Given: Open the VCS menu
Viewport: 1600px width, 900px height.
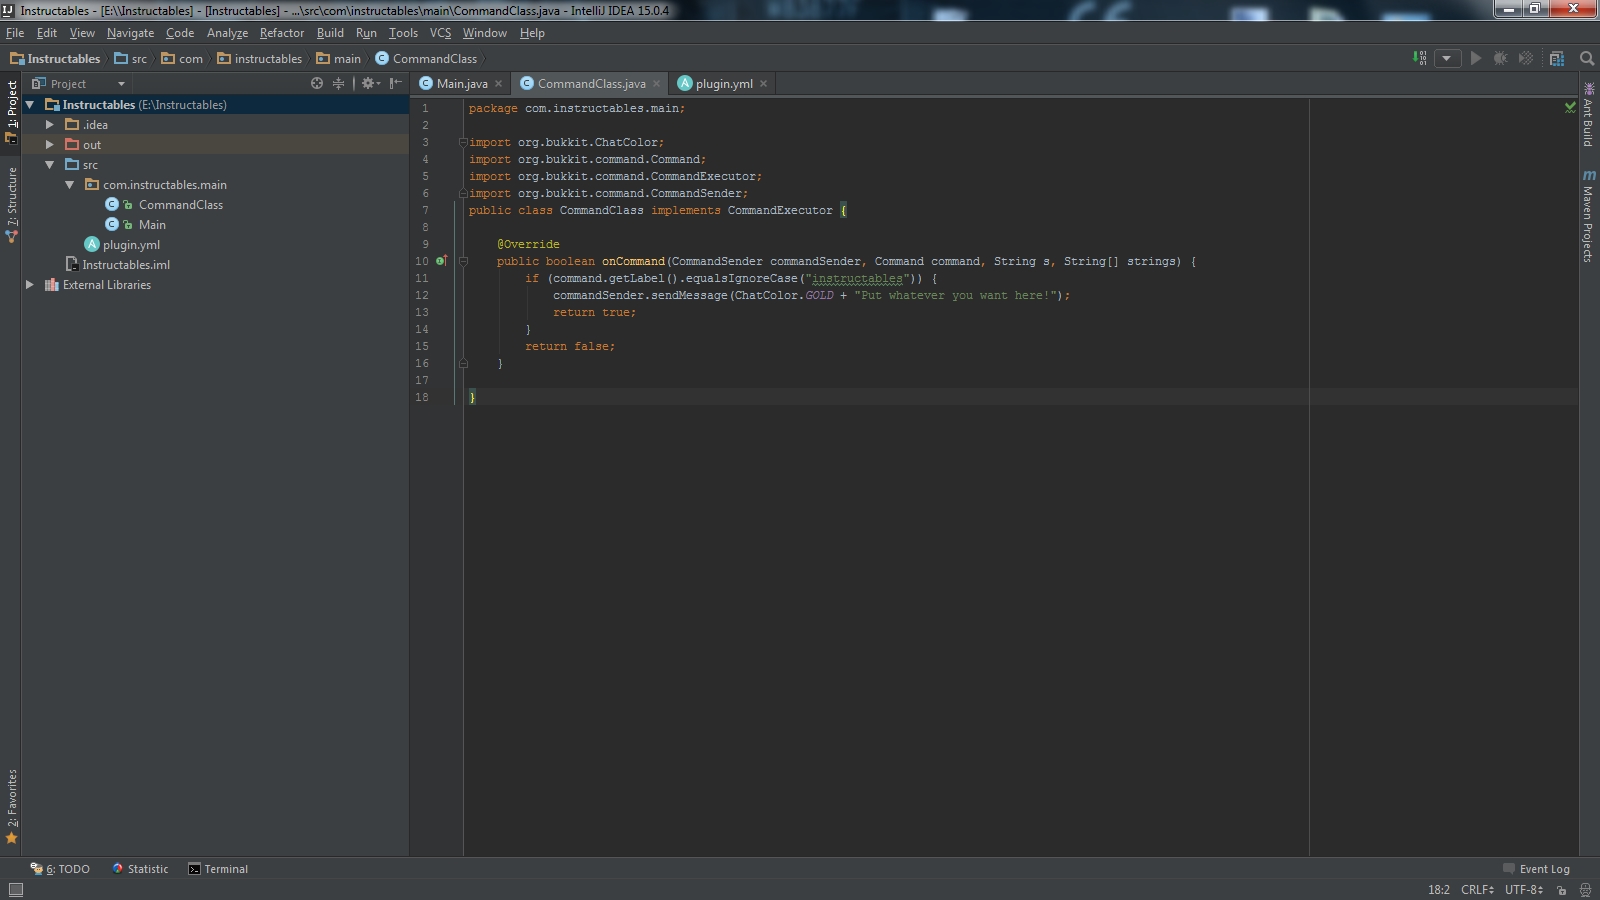Looking at the screenshot, I should (x=440, y=32).
